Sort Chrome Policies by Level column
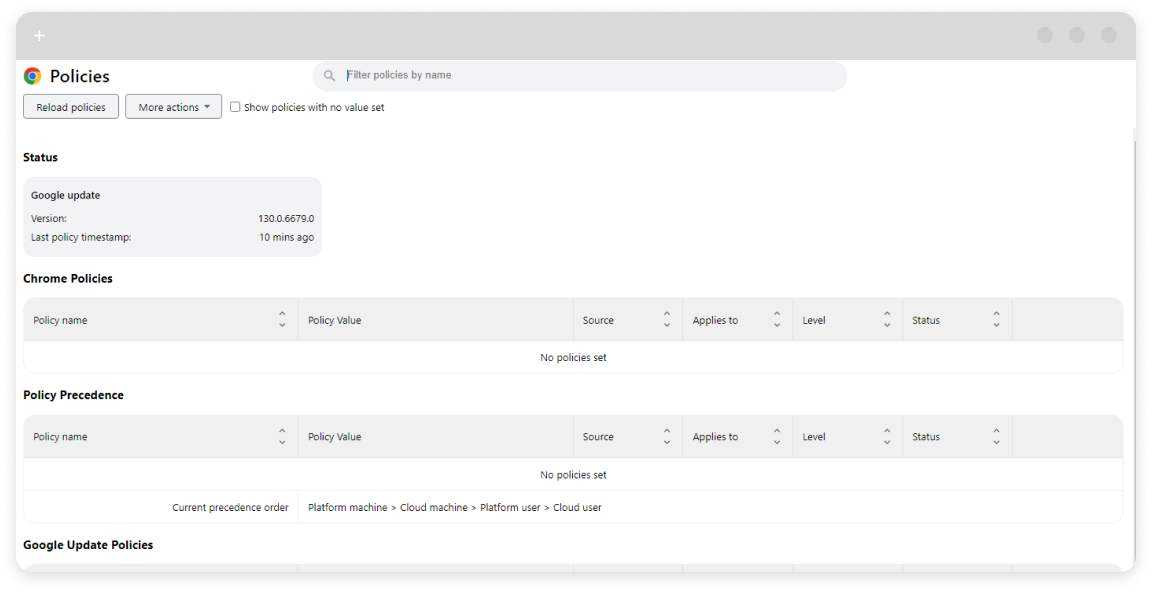 coord(887,320)
